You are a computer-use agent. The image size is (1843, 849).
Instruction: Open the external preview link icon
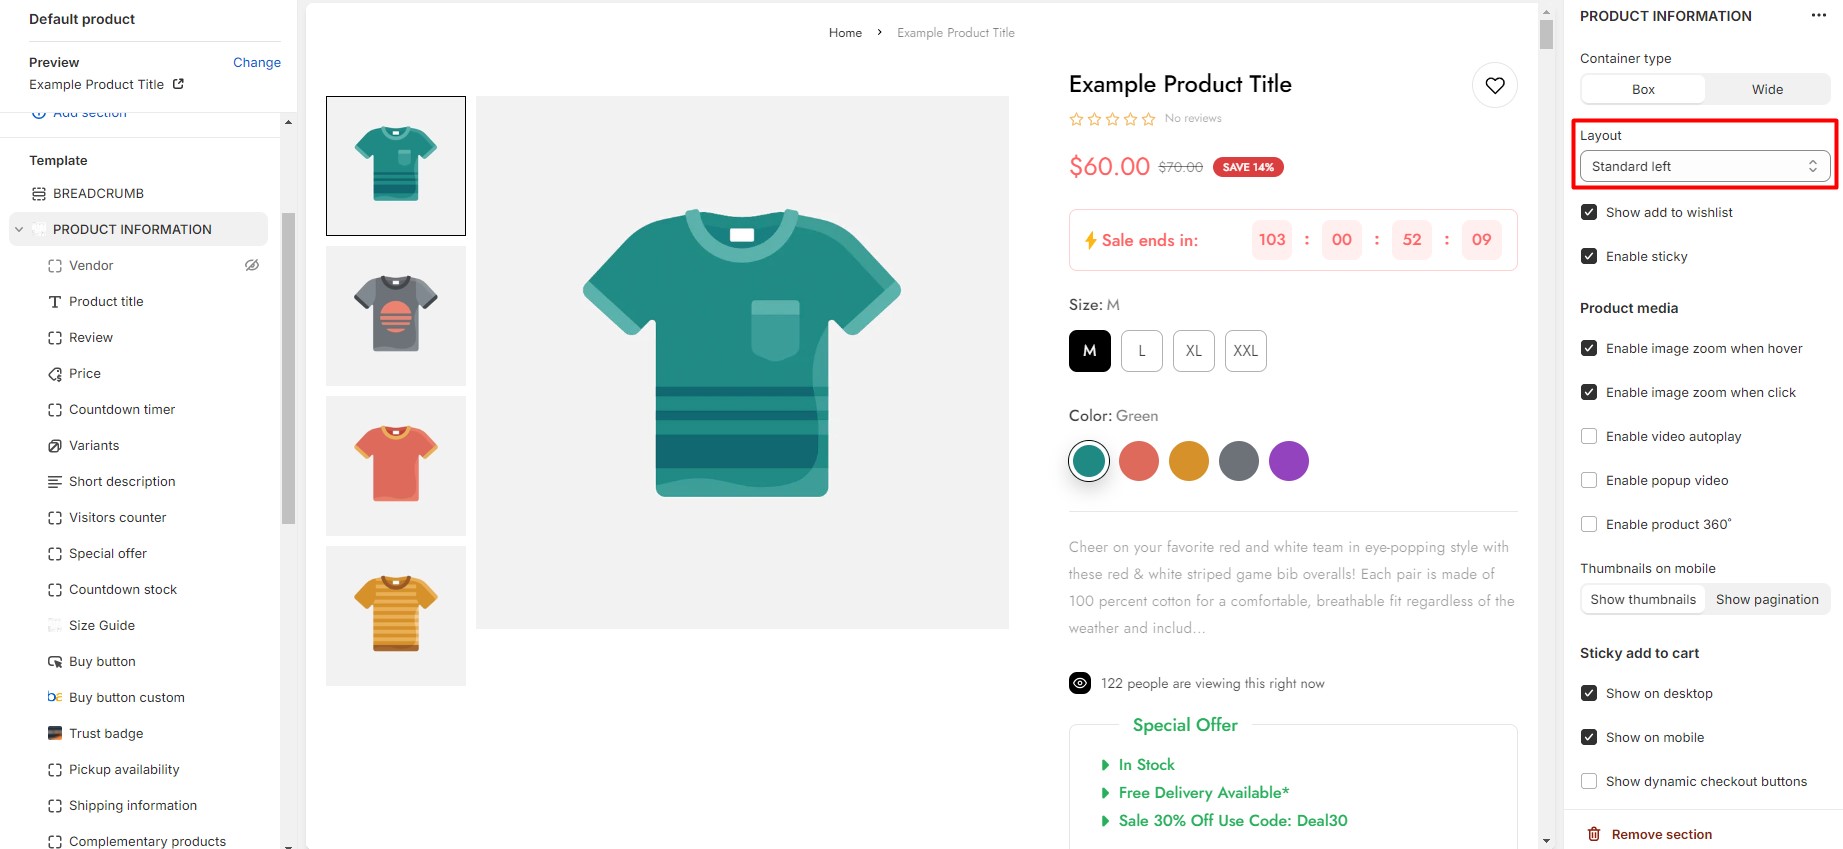[x=178, y=84]
